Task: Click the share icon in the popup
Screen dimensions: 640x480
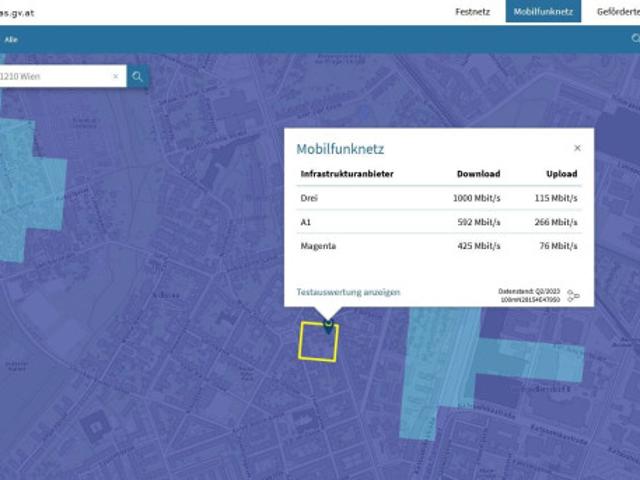Action: (573, 296)
